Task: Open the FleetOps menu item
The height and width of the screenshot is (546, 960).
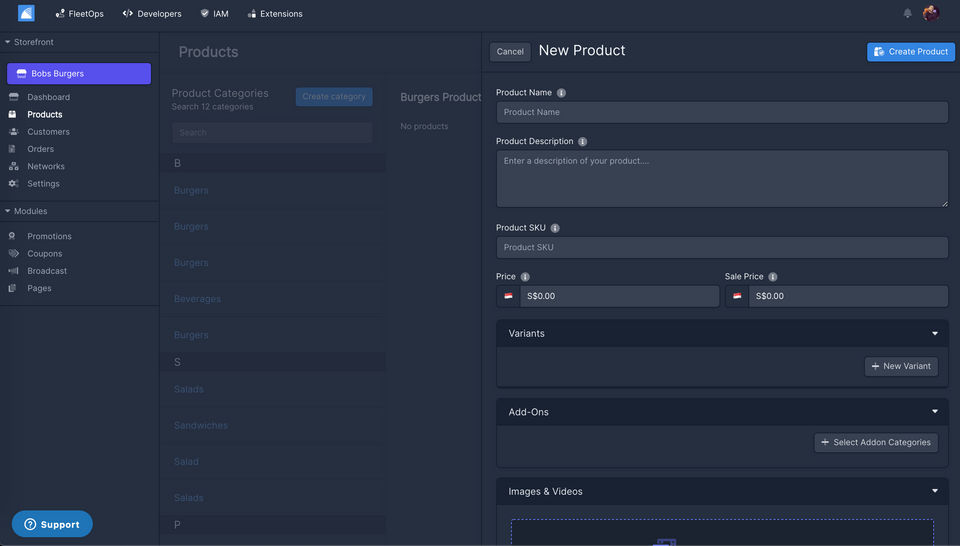Action: 81,14
